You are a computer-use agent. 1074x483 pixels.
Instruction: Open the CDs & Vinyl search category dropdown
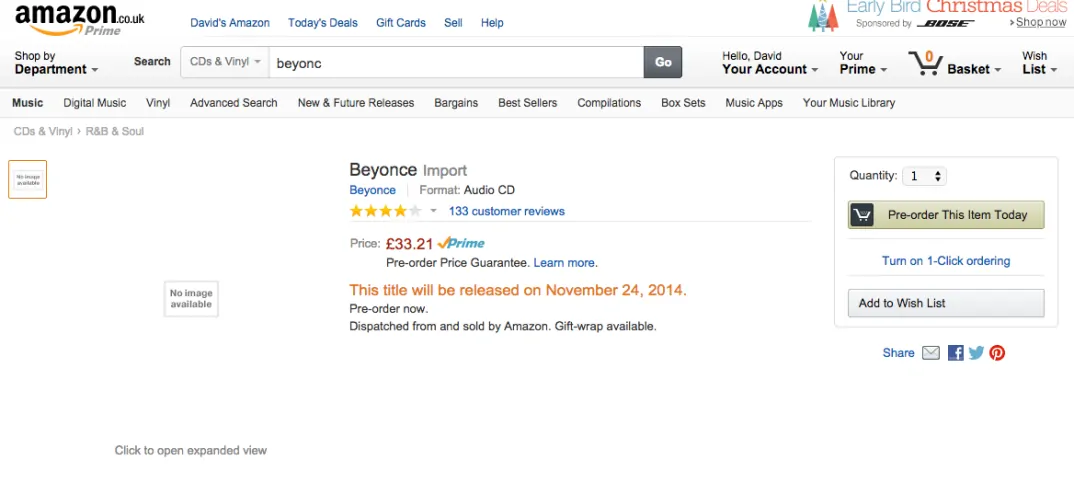pyautogui.click(x=225, y=62)
